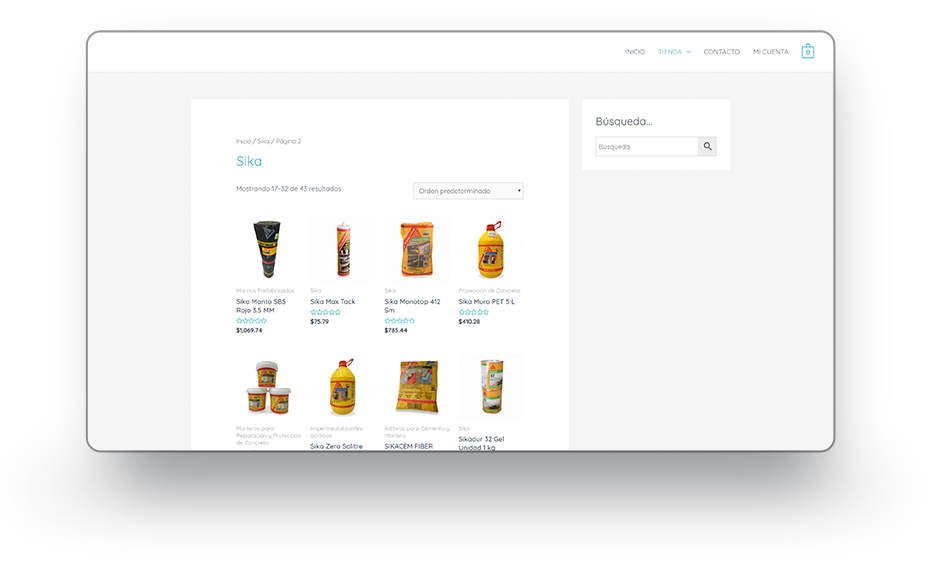Open the shopping cart bag icon
The image size is (935, 565).
click(x=807, y=51)
